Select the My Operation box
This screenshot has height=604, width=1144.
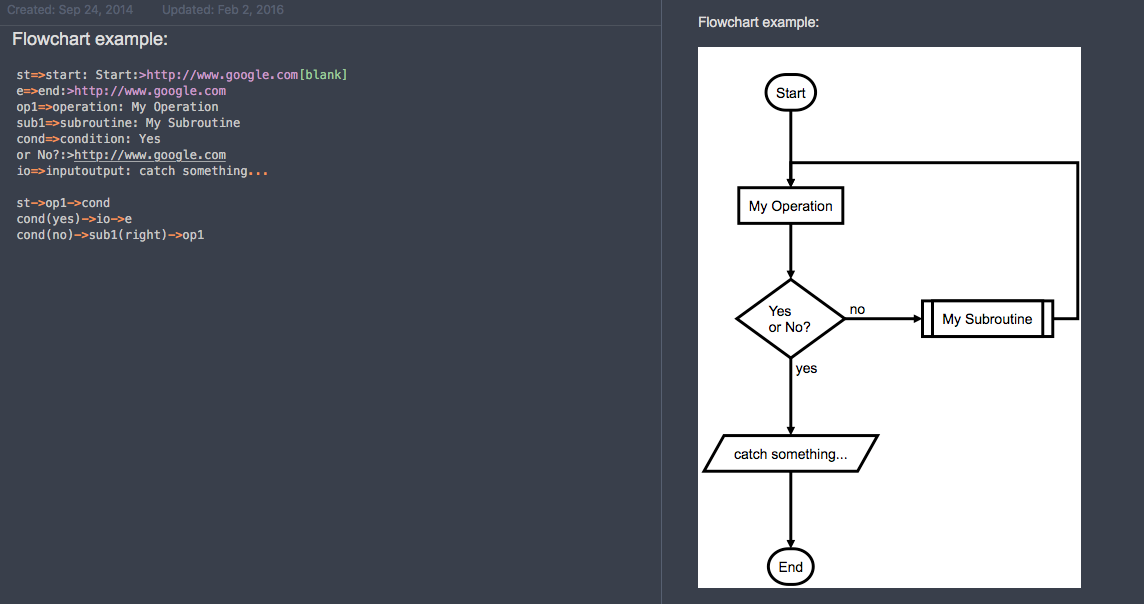[x=790, y=206]
